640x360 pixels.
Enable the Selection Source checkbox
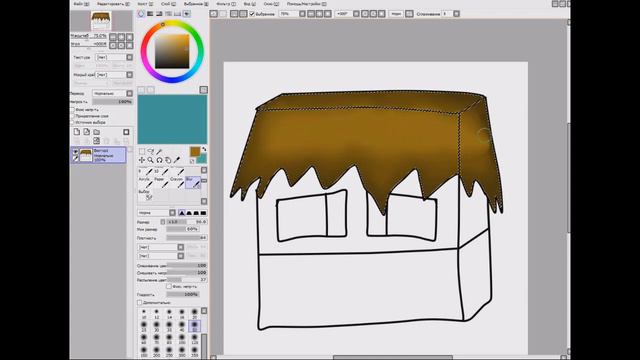pos(73,122)
